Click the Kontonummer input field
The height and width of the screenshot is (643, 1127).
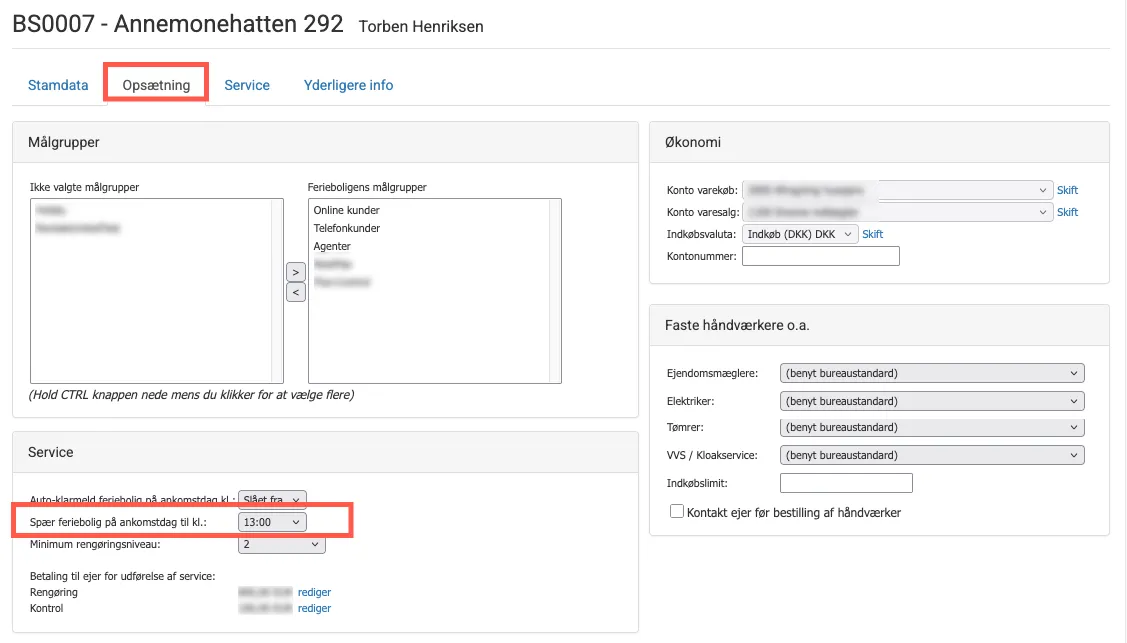(820, 256)
